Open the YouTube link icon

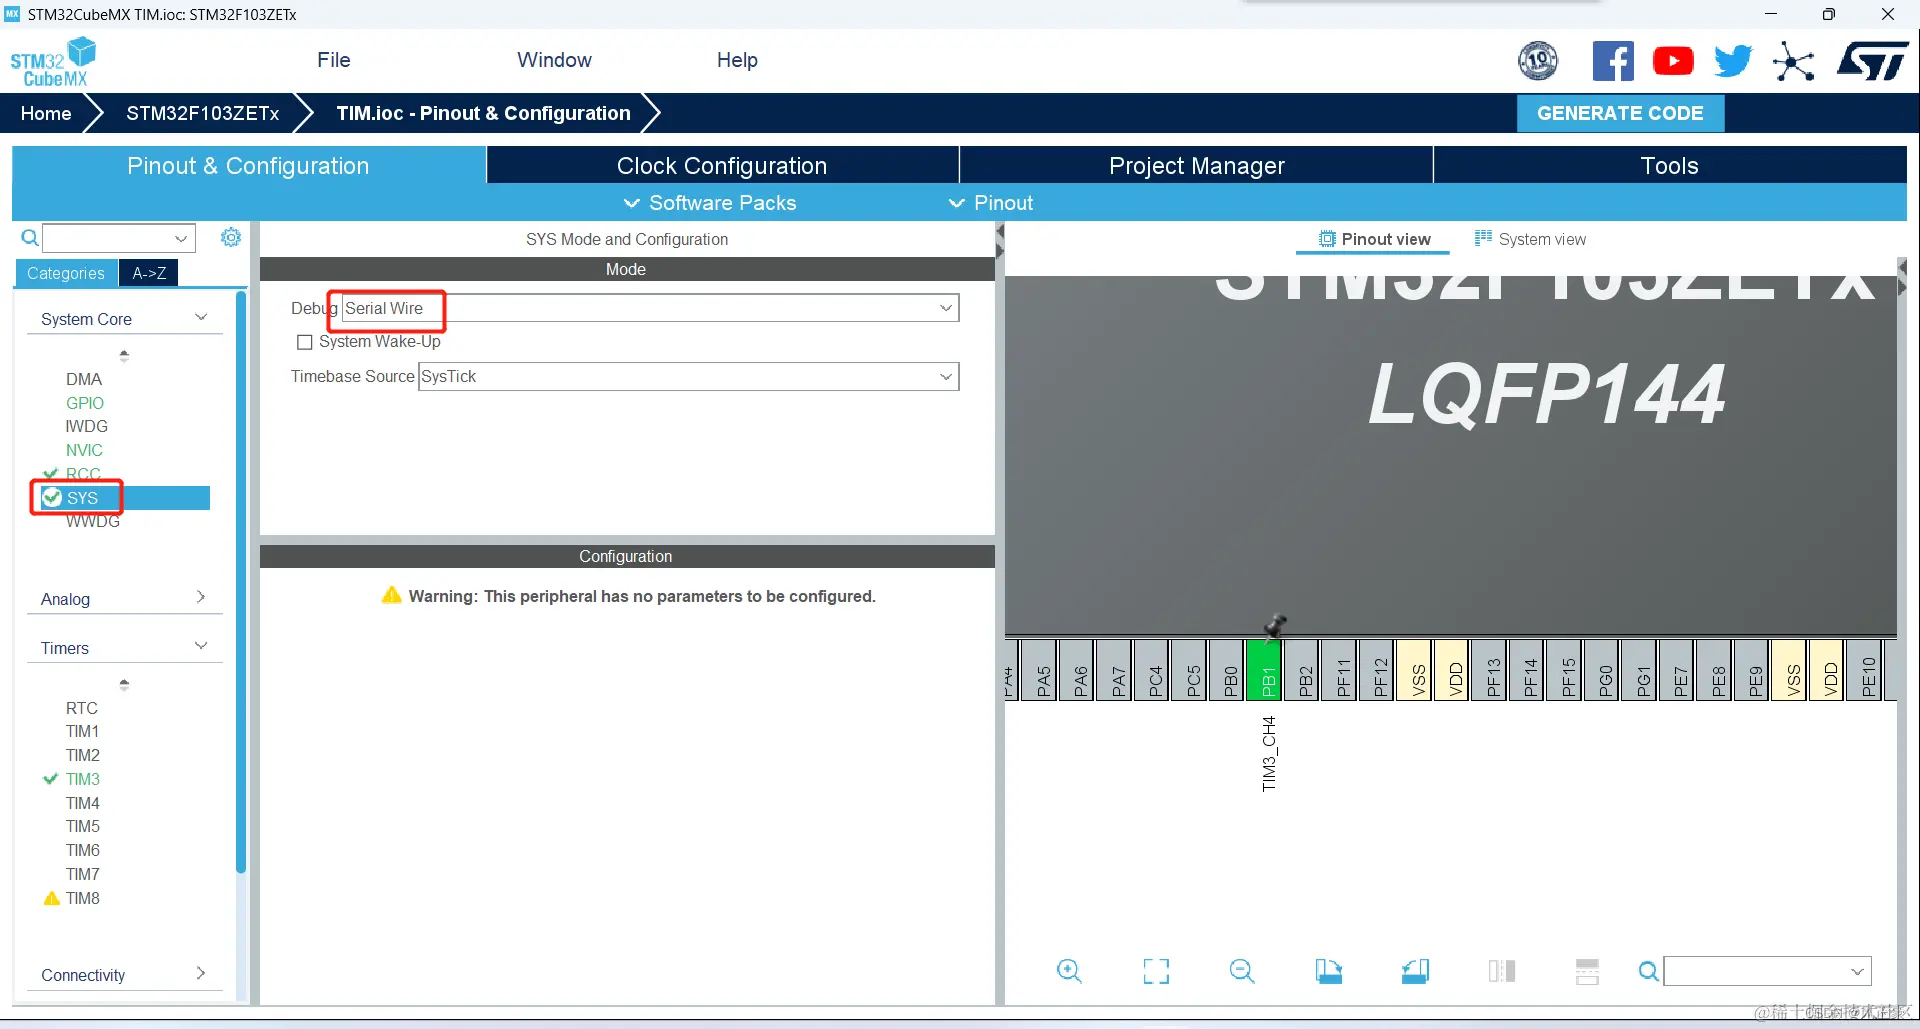click(x=1673, y=61)
